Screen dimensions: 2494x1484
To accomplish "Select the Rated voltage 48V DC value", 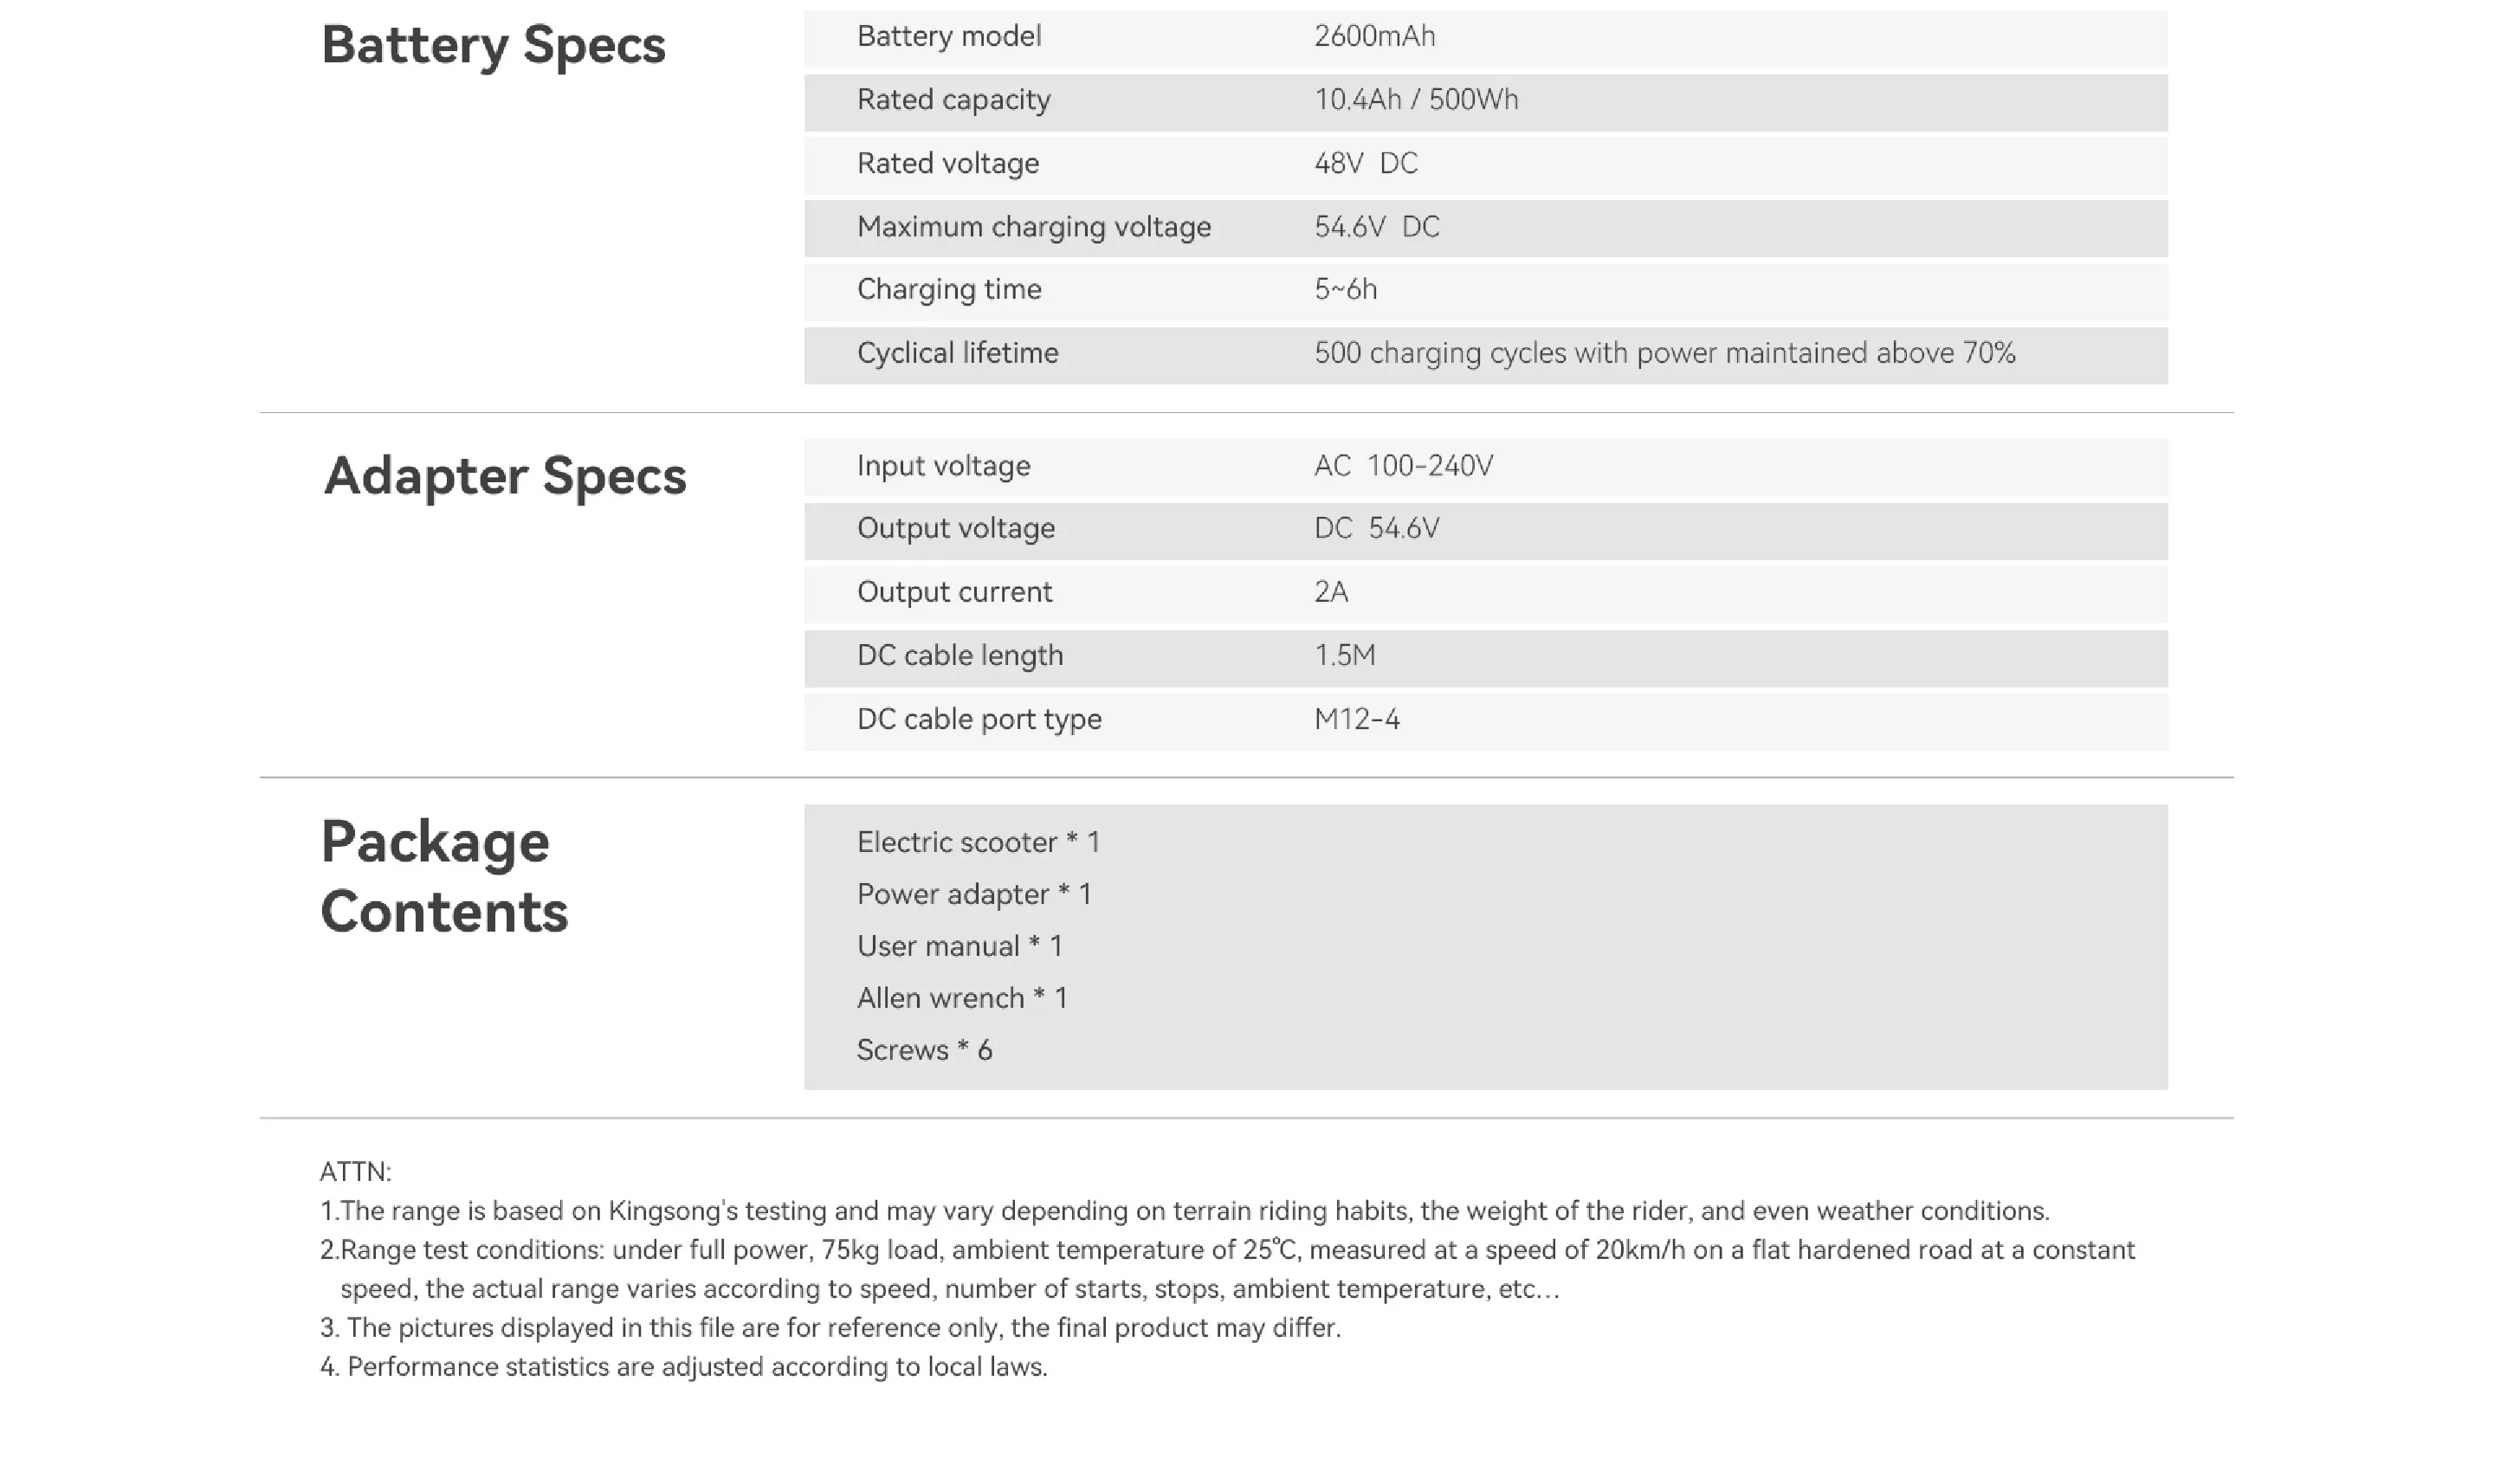I will (x=1366, y=163).
